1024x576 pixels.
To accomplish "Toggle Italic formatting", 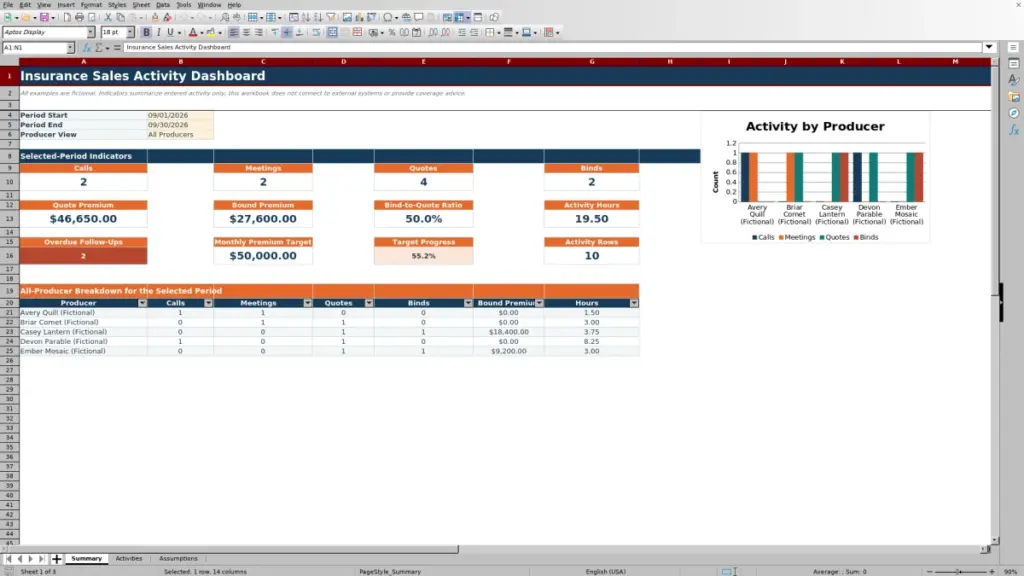I will point(159,33).
